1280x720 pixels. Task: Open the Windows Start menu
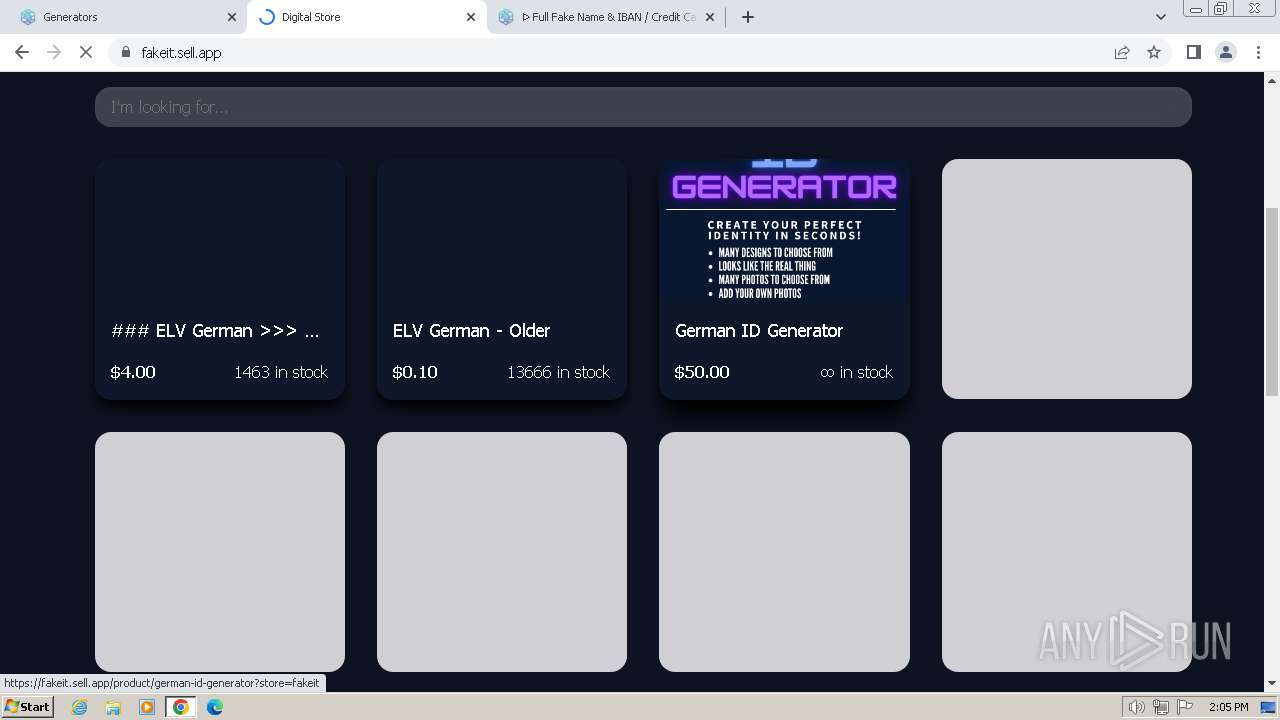point(27,707)
